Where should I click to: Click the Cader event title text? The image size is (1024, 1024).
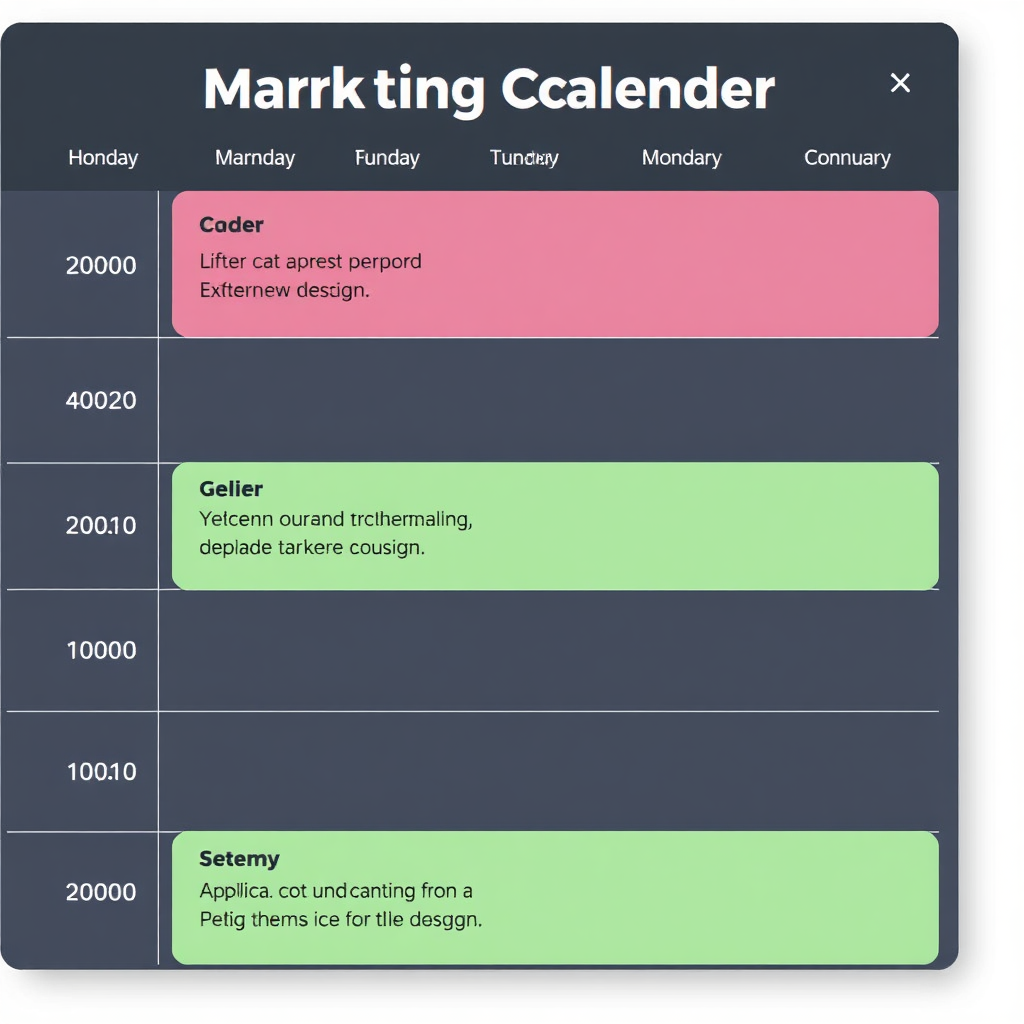[x=231, y=225]
